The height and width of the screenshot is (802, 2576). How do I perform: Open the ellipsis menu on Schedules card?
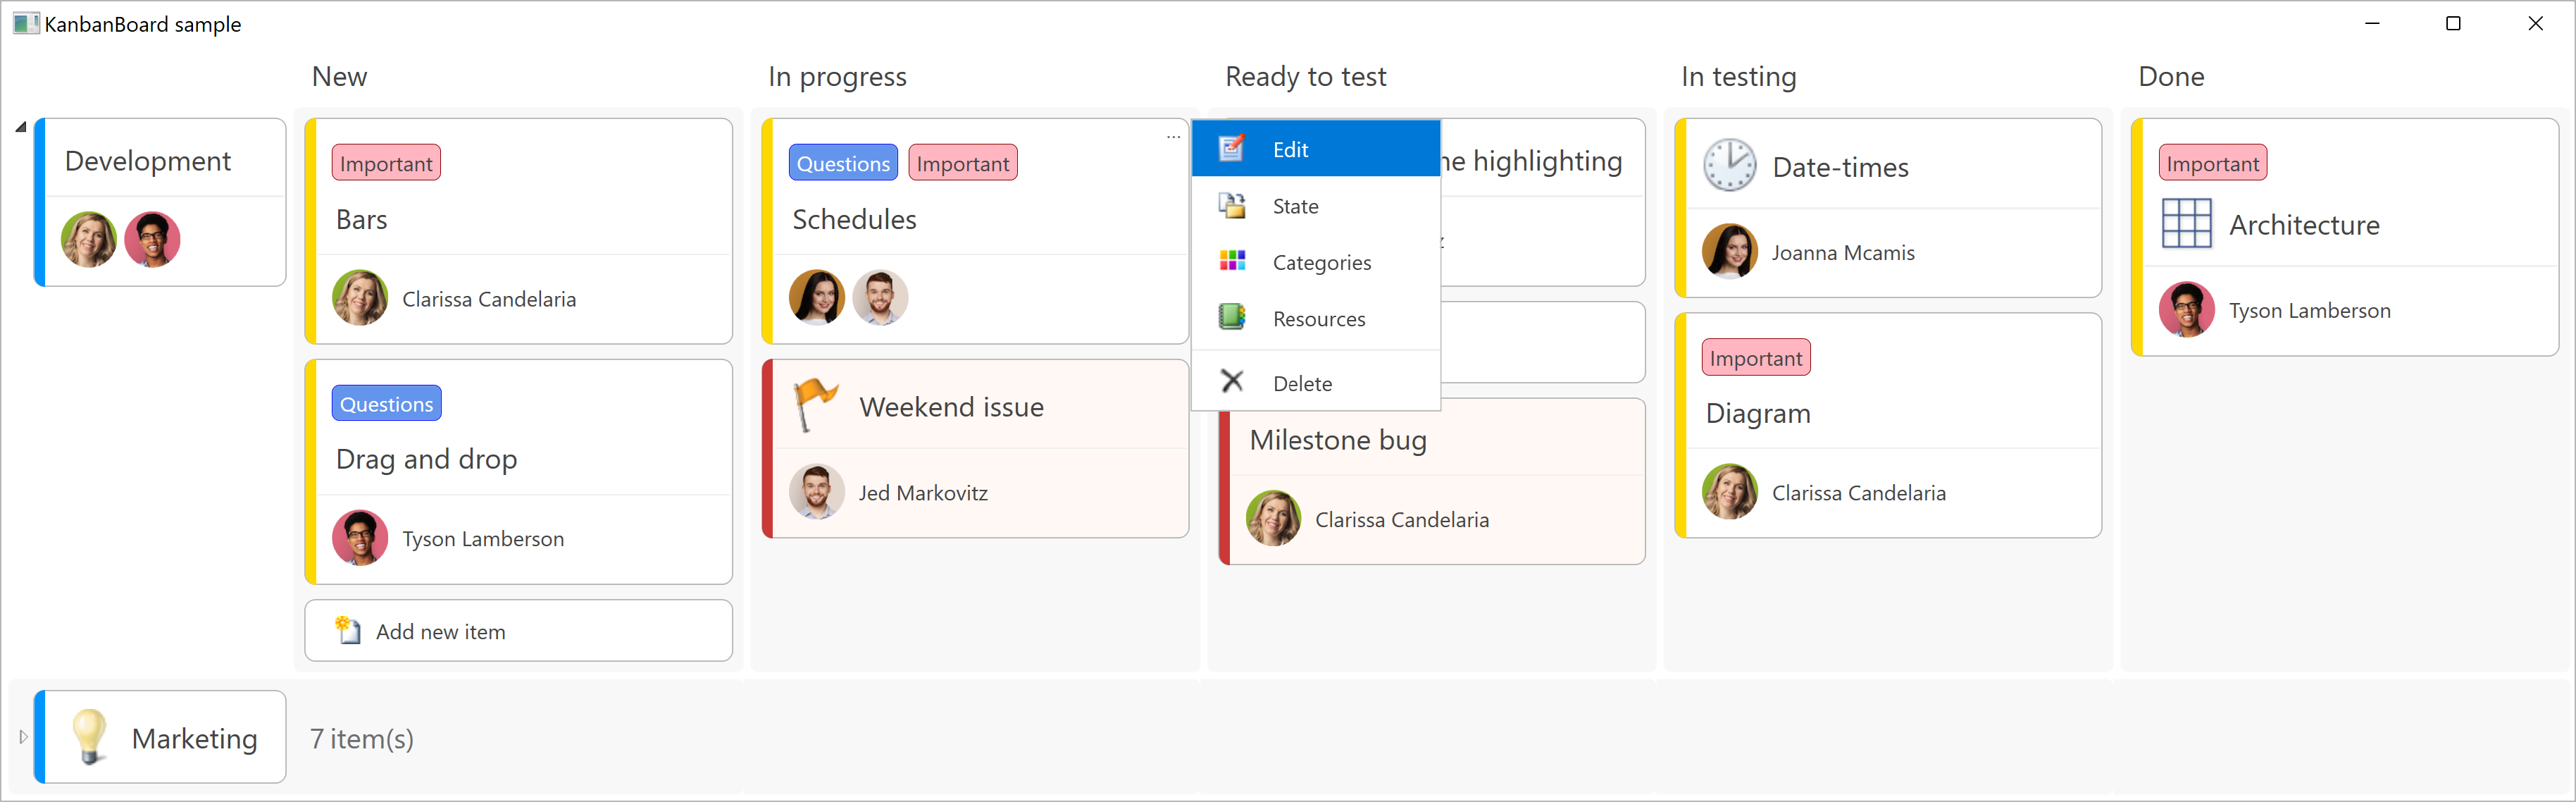pyautogui.click(x=1173, y=137)
